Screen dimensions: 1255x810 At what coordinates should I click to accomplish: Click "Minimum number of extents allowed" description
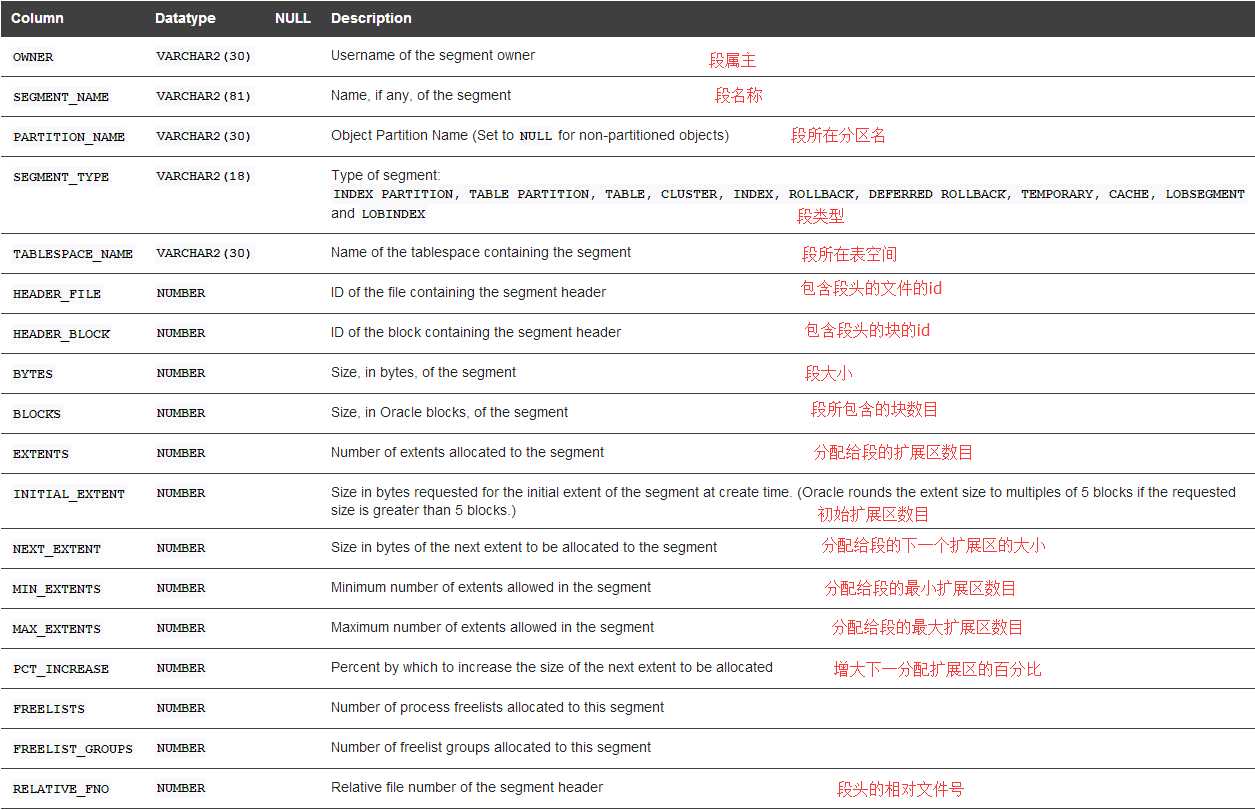[x=491, y=587]
